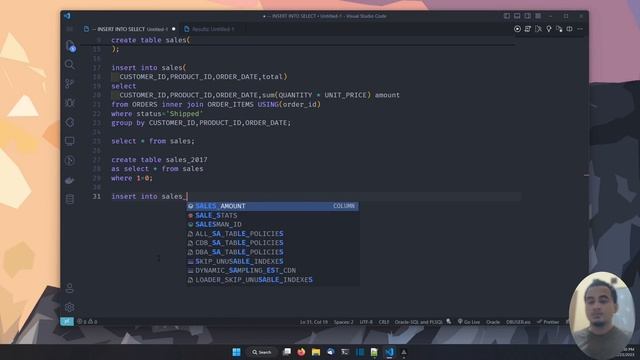The width and height of the screenshot is (640, 360).
Task: Click Prettier in status bar
Action: (x=548, y=322)
